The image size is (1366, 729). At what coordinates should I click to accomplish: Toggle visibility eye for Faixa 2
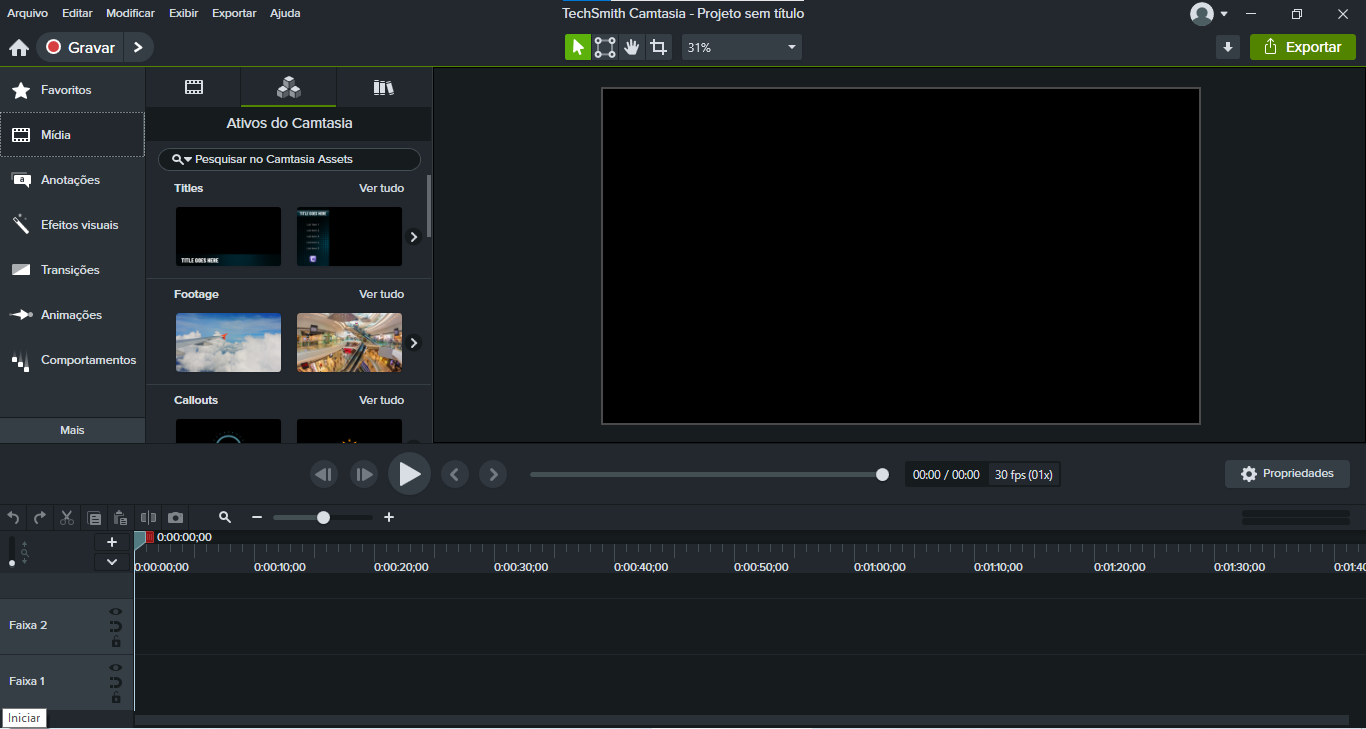click(116, 611)
